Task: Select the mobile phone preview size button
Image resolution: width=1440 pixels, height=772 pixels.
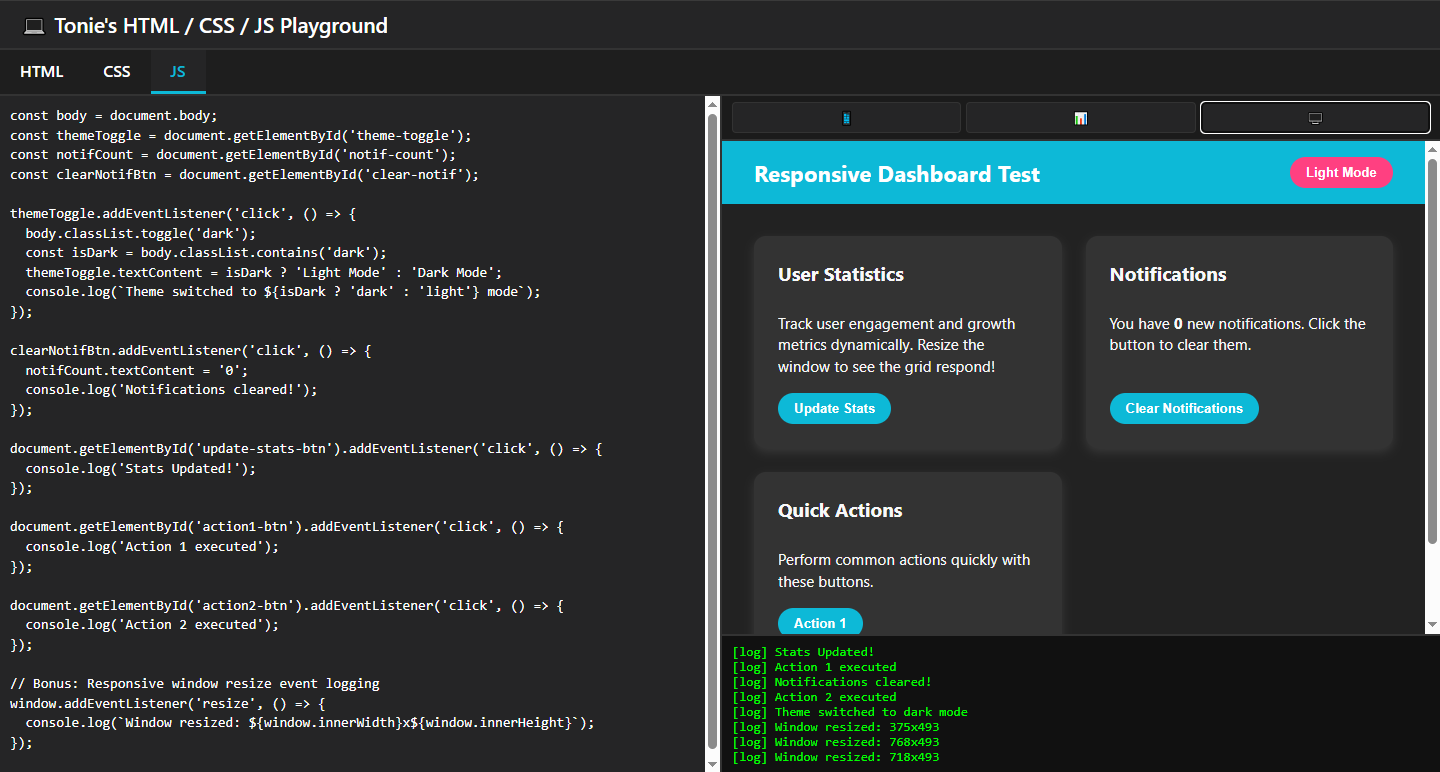Action: tap(846, 118)
